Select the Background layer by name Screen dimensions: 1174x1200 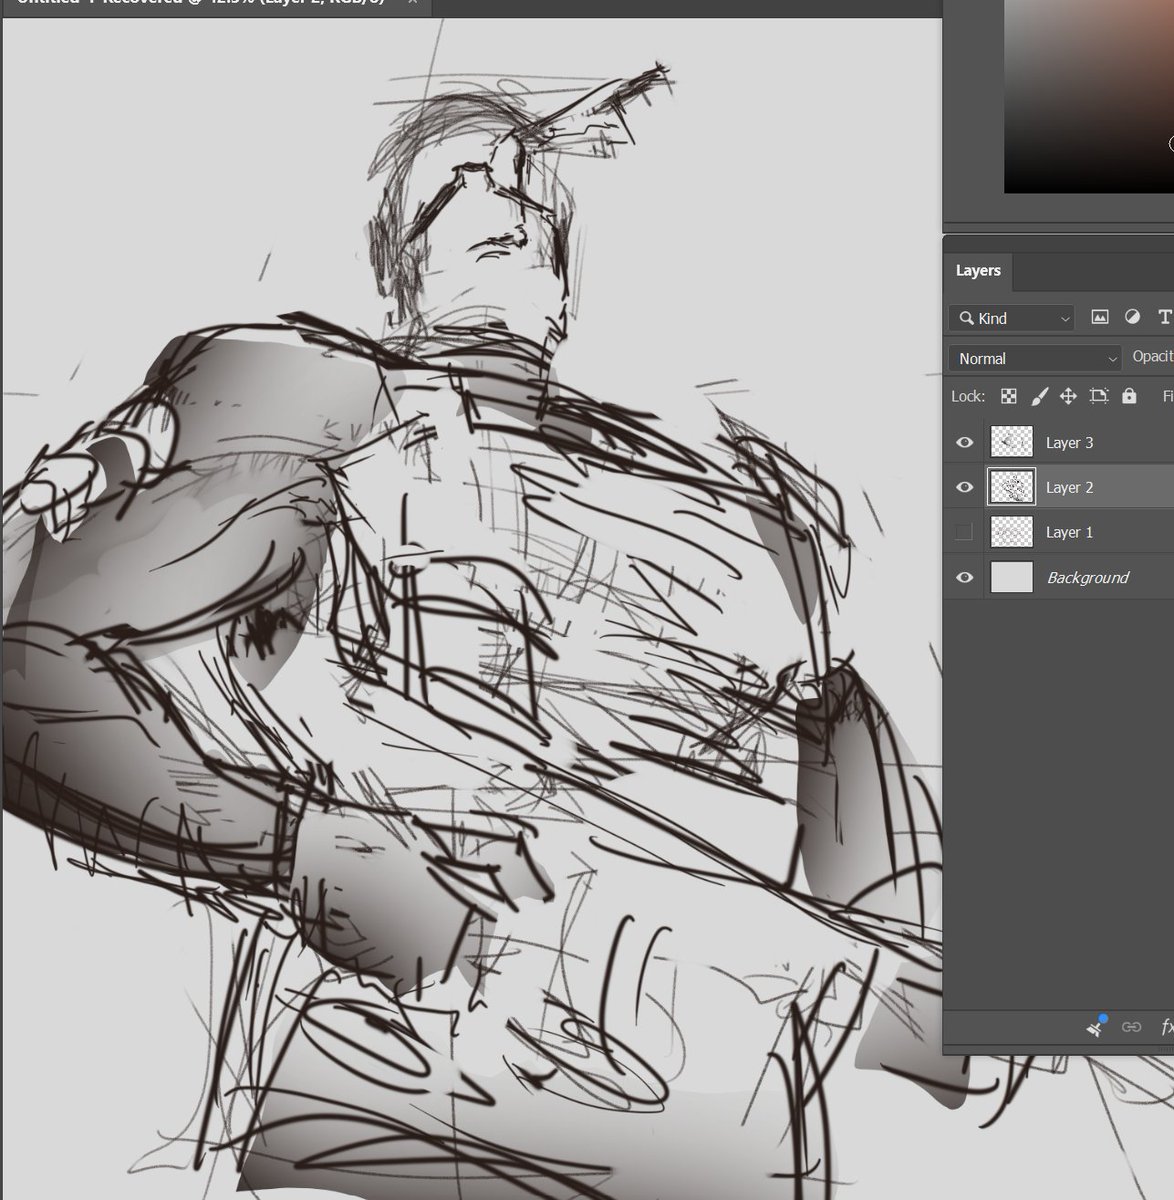(1087, 577)
